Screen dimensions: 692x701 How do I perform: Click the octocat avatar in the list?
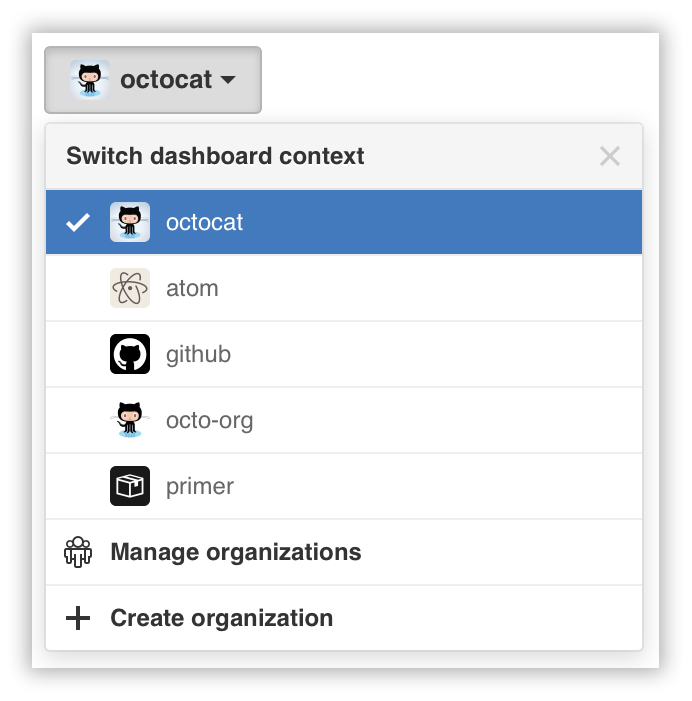130,222
